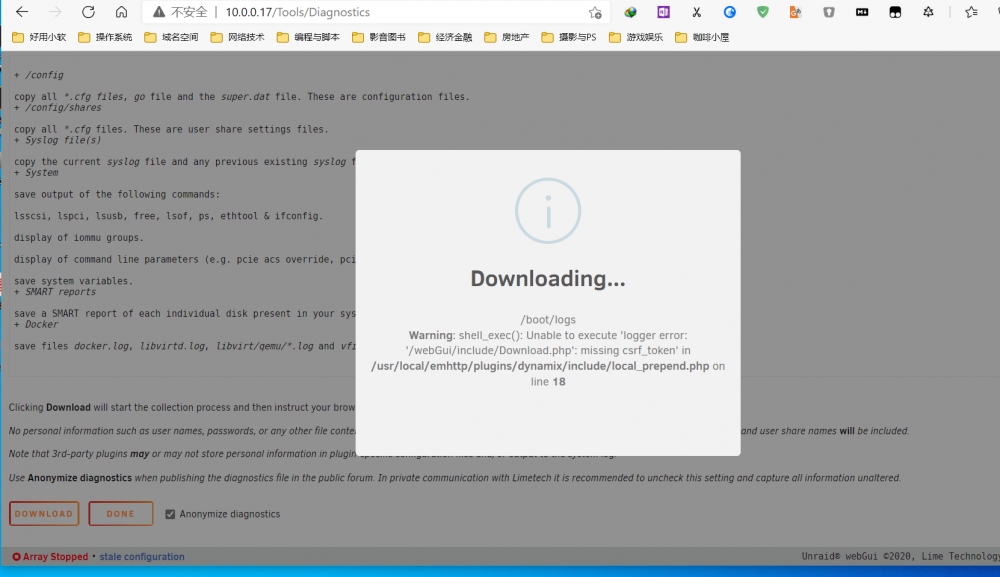
Task: Open the 咖啡小屋 bookmarks folder
Action: [x=702, y=37]
